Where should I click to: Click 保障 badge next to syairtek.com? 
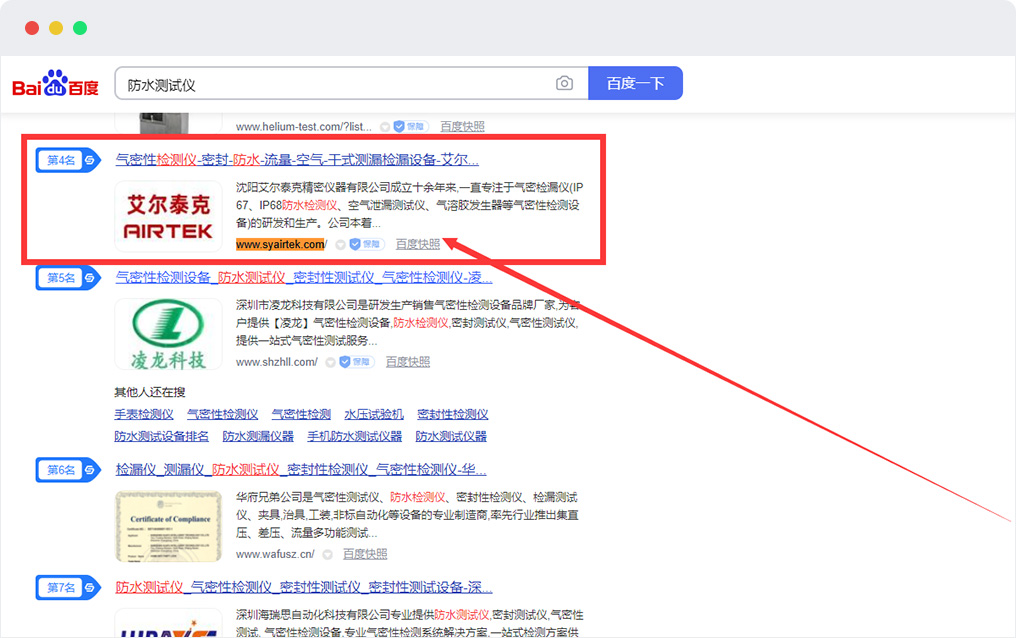pos(366,244)
